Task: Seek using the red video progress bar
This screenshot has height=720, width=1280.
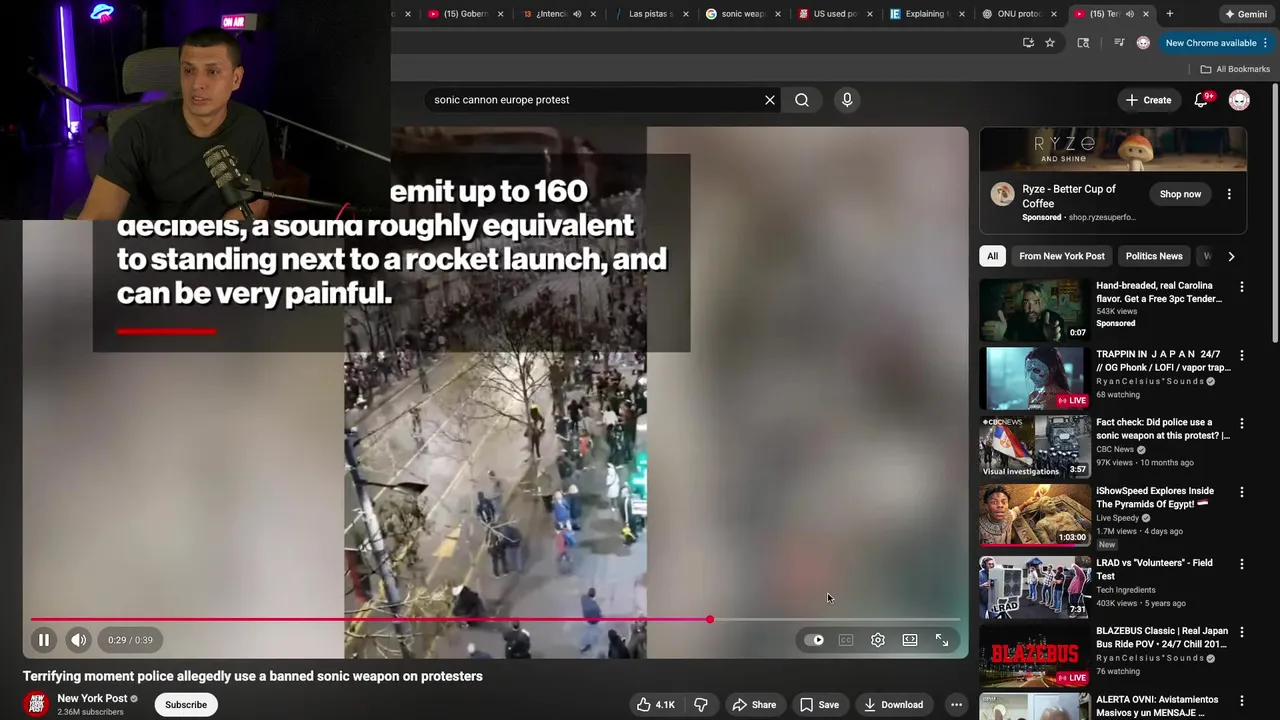Action: [495, 620]
